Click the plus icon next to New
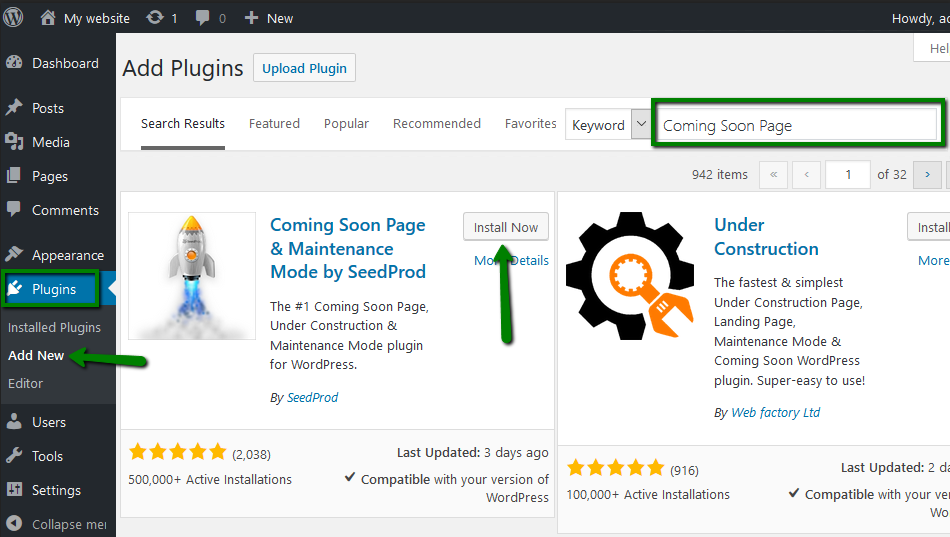Screen dimensions: 950x537 [x=251, y=18]
